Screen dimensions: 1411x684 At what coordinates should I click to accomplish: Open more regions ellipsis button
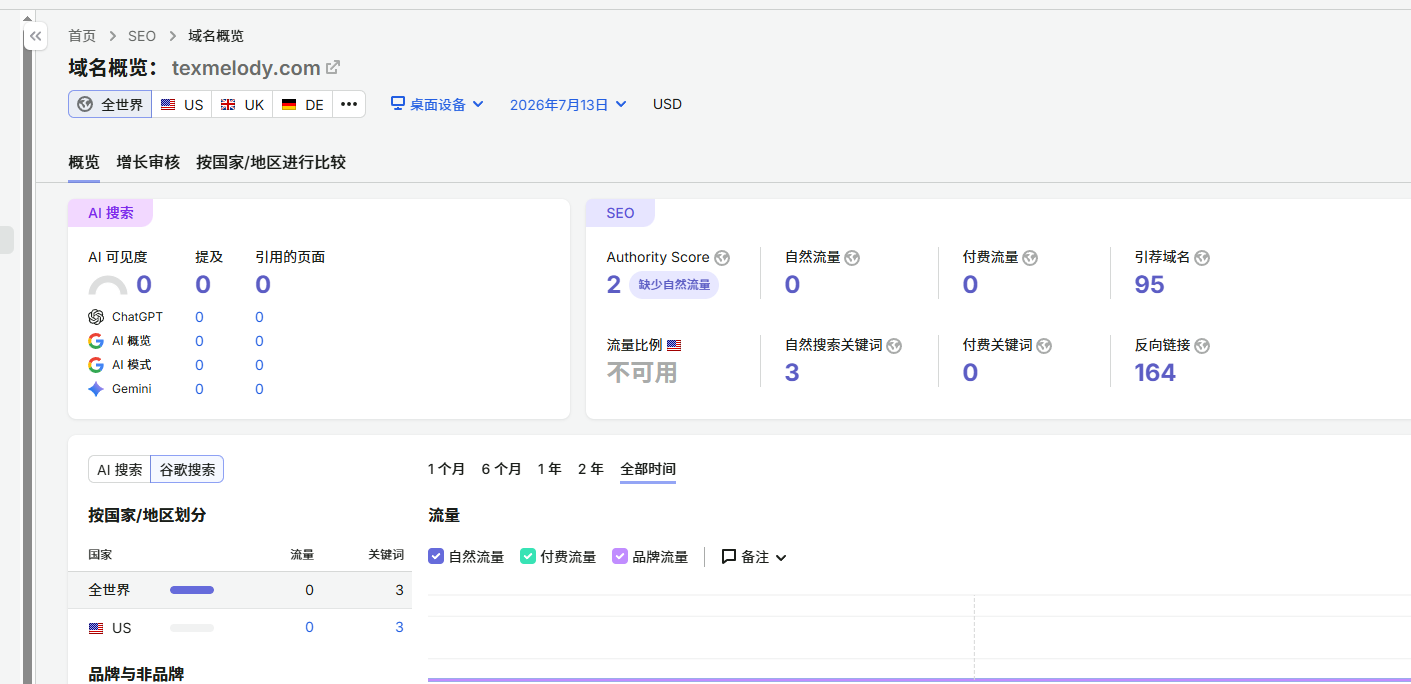[x=349, y=104]
